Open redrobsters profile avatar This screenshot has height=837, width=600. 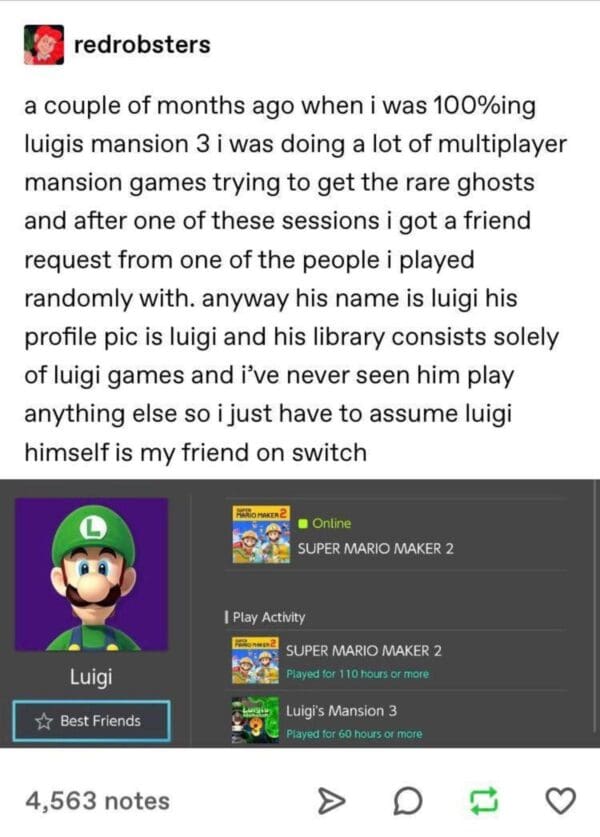pos(44,45)
